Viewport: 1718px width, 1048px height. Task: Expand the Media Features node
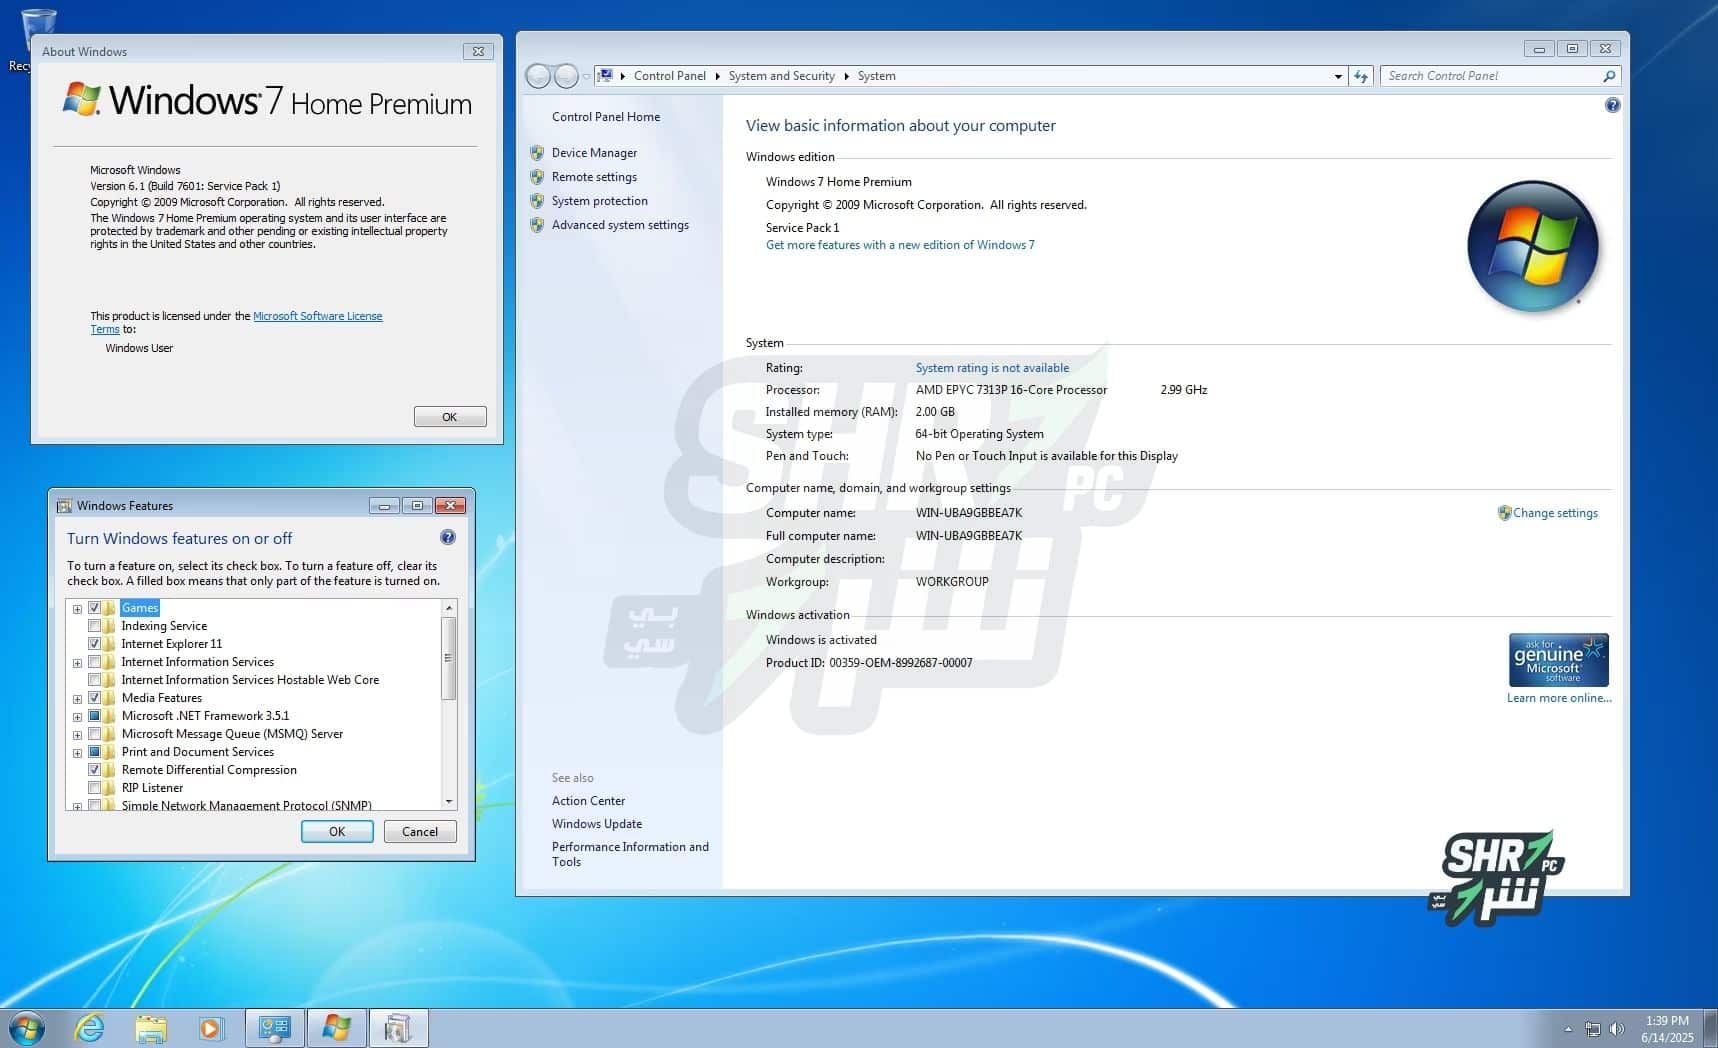(77, 698)
